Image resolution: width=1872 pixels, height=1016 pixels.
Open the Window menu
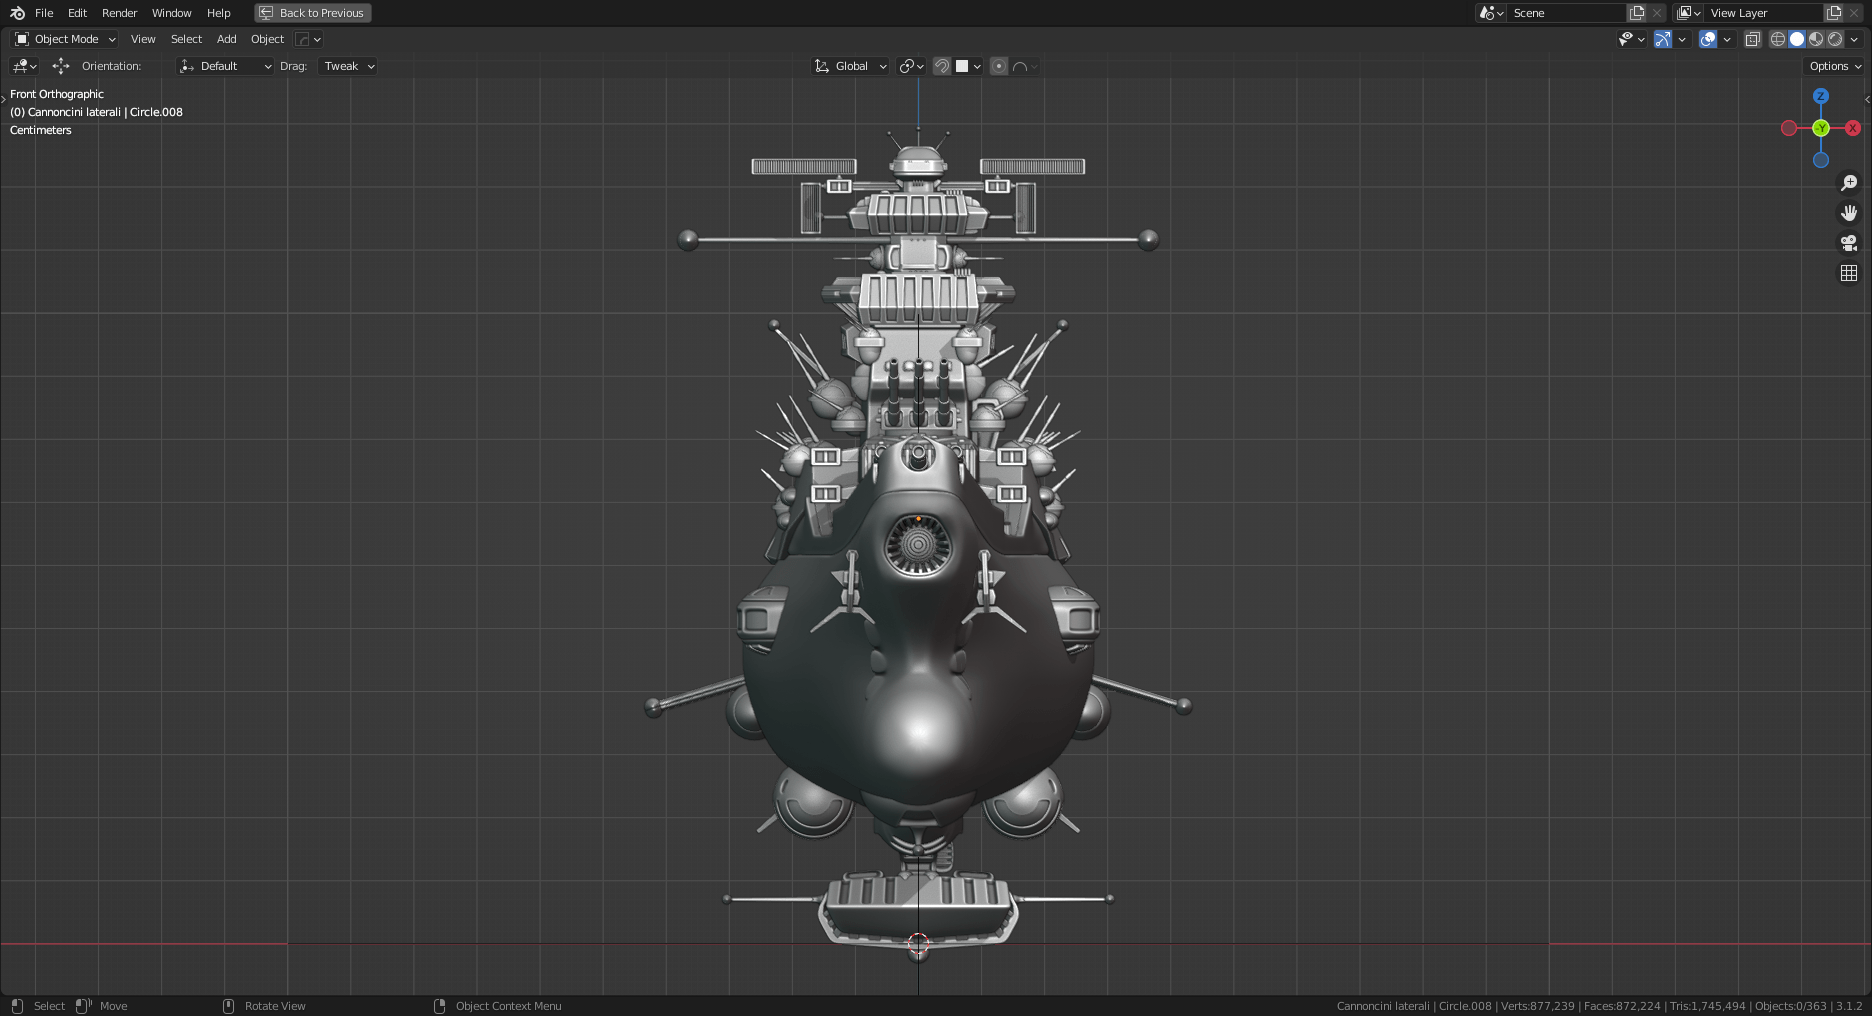(x=171, y=13)
